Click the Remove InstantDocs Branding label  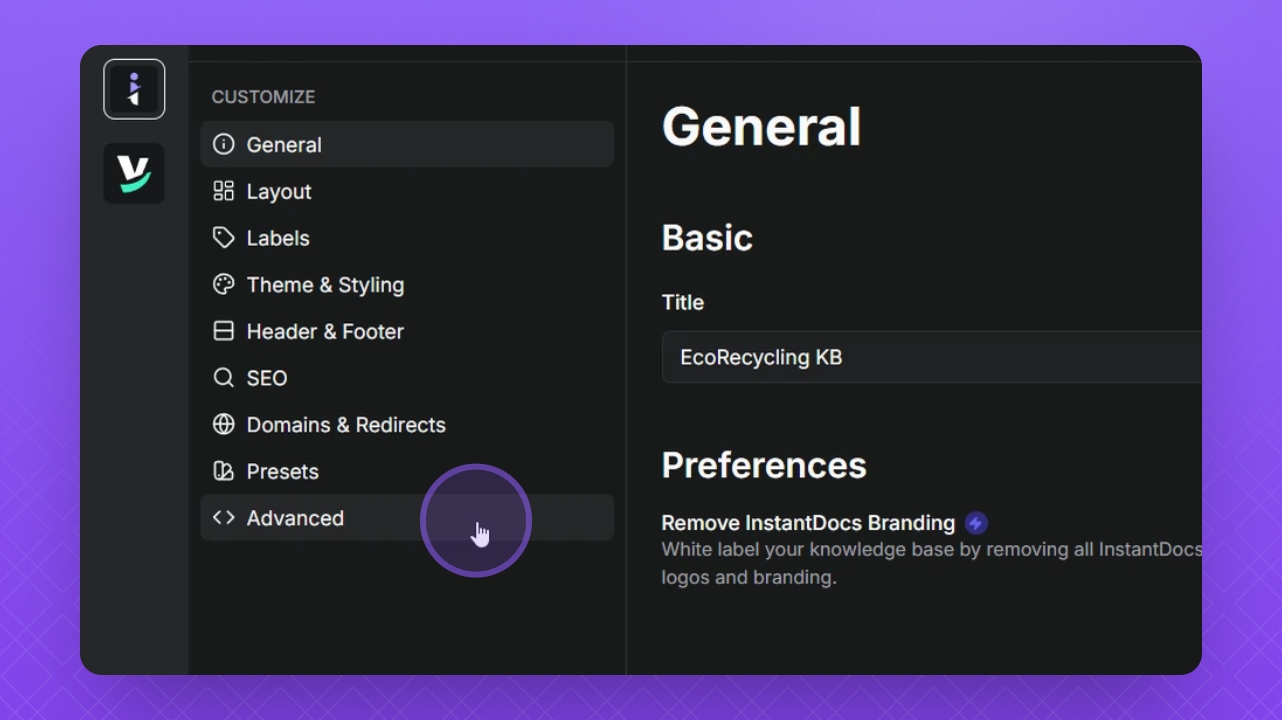pyautogui.click(x=808, y=523)
